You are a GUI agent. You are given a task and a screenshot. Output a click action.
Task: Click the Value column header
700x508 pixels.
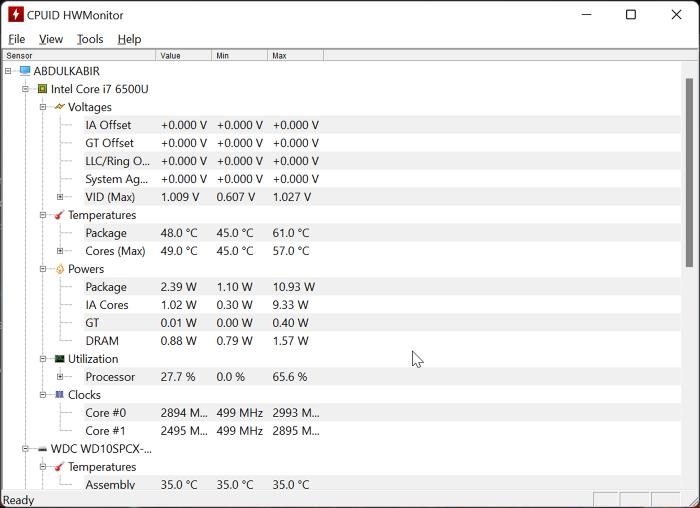click(183, 55)
